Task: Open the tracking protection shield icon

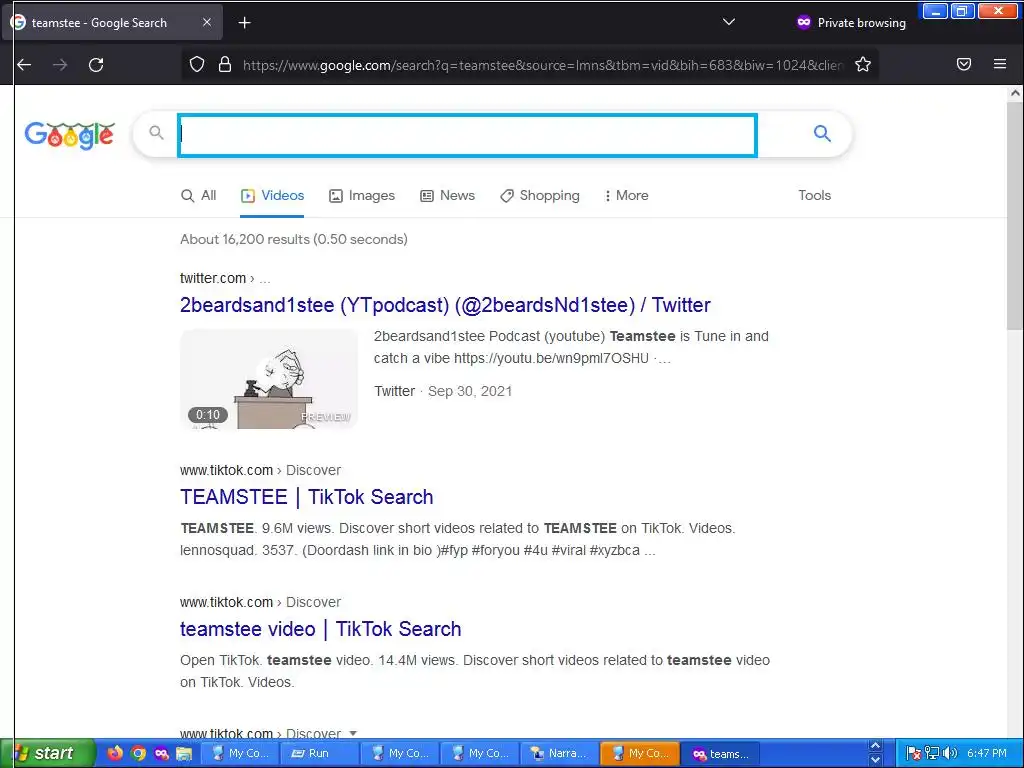Action: pyautogui.click(x=197, y=64)
